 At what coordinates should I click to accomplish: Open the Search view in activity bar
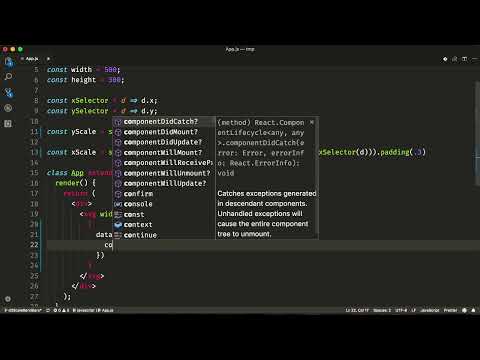pyautogui.click(x=9, y=77)
